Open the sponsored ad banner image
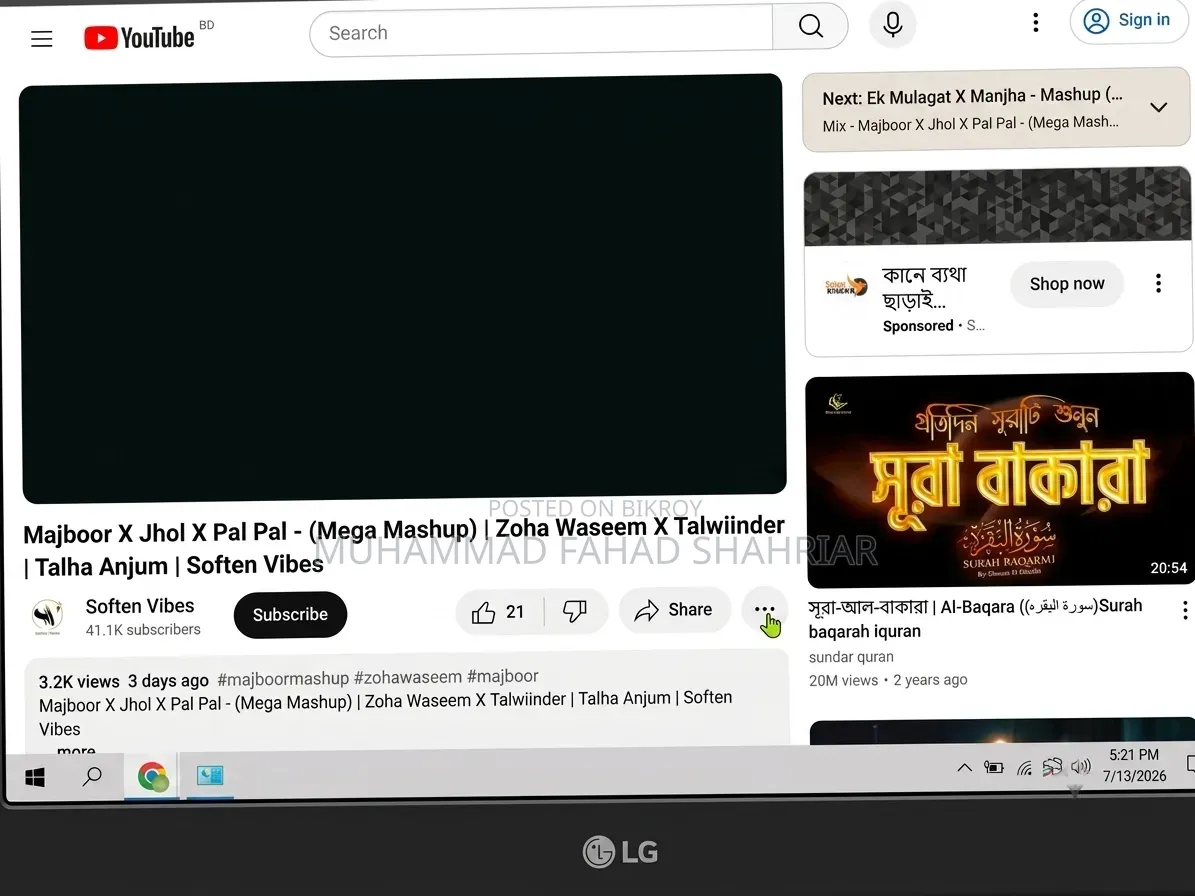Screen dimensions: 1195x896 point(997,206)
